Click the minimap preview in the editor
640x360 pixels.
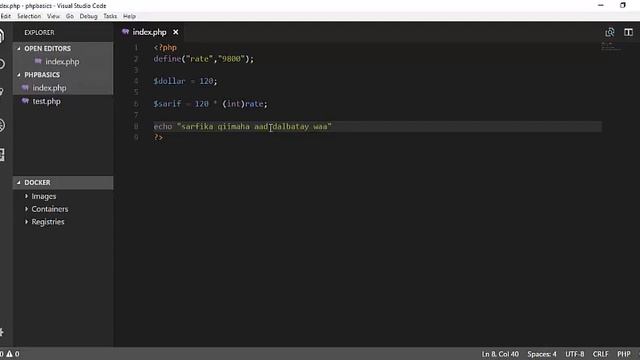611,47
